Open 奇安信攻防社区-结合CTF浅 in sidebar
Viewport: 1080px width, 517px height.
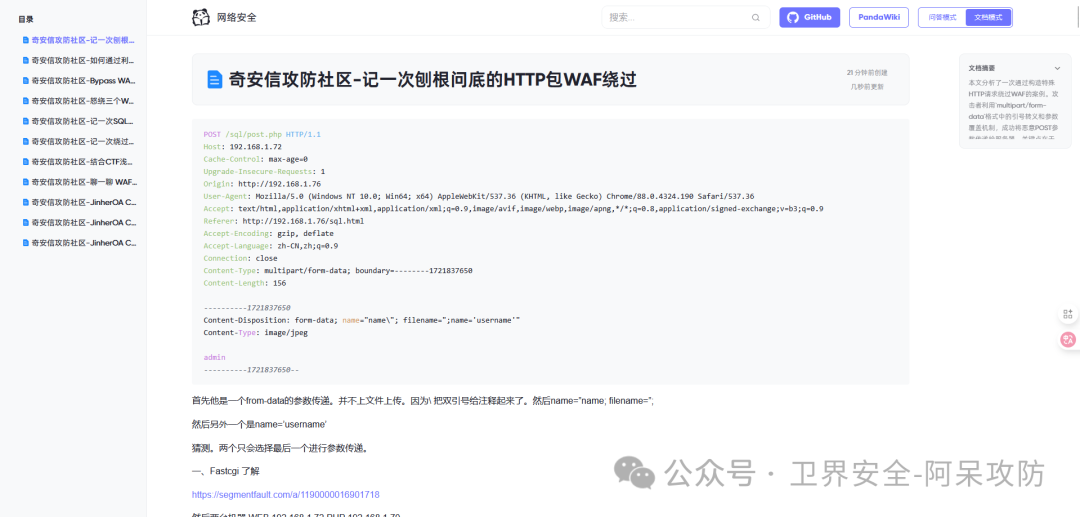click(x=83, y=162)
